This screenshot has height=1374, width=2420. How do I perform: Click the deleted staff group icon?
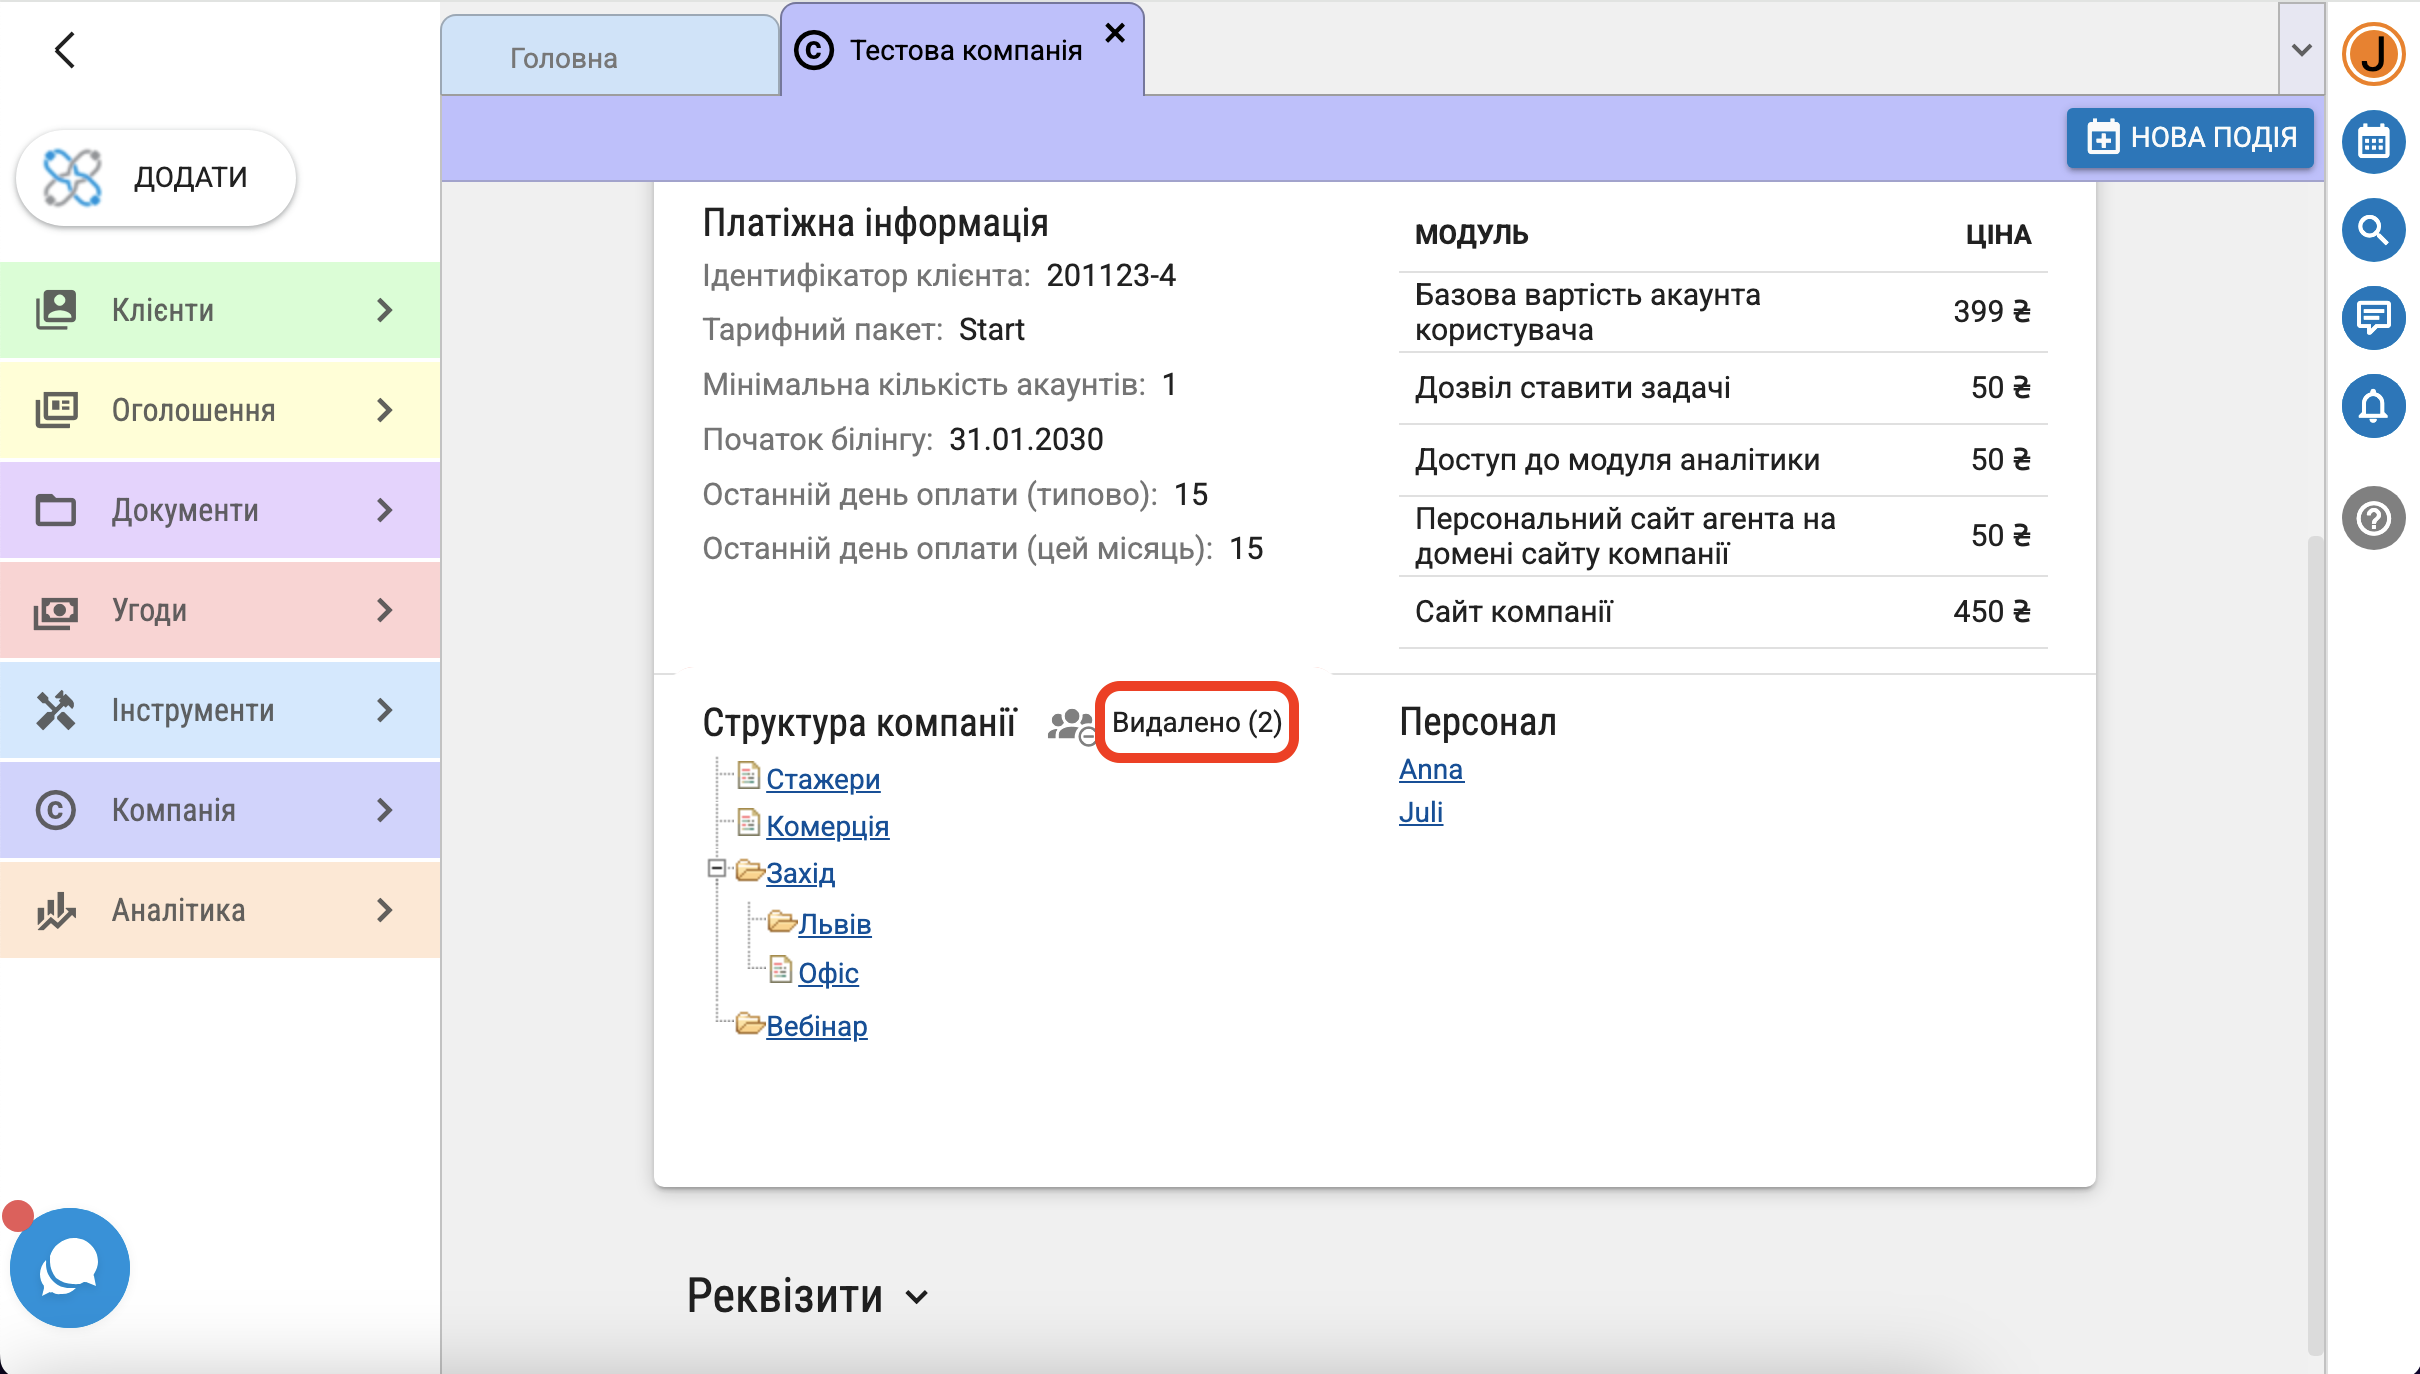tap(1071, 724)
